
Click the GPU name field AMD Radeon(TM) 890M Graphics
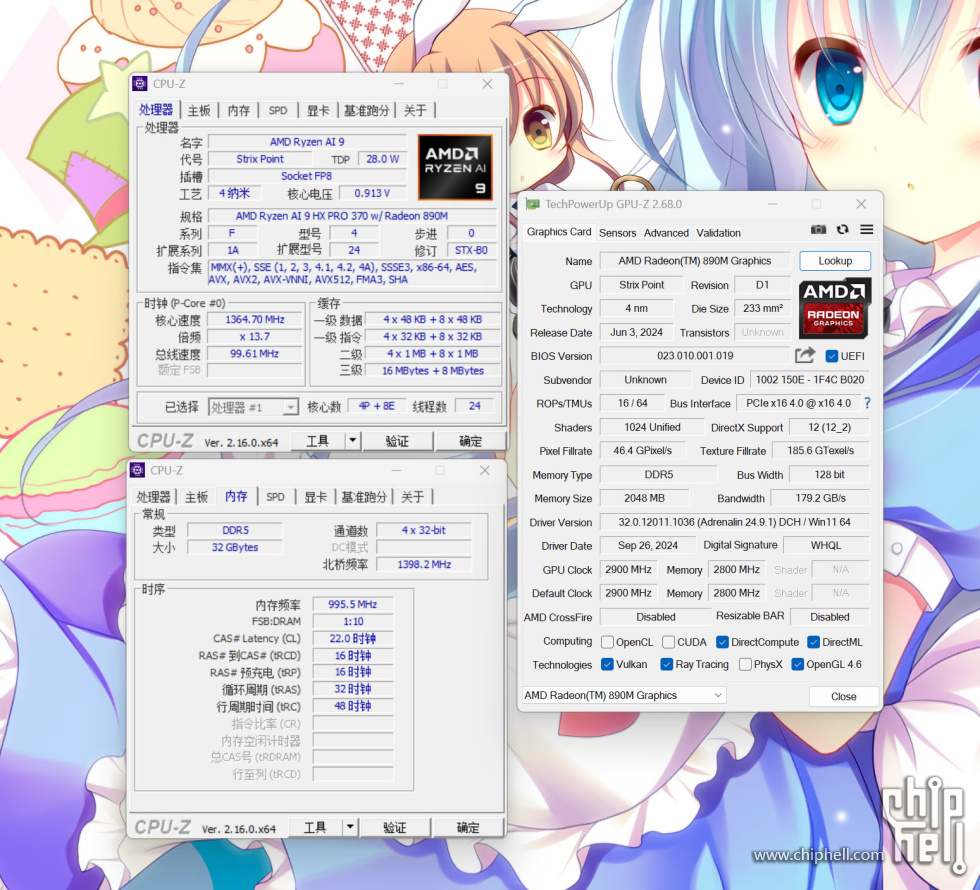click(x=695, y=261)
